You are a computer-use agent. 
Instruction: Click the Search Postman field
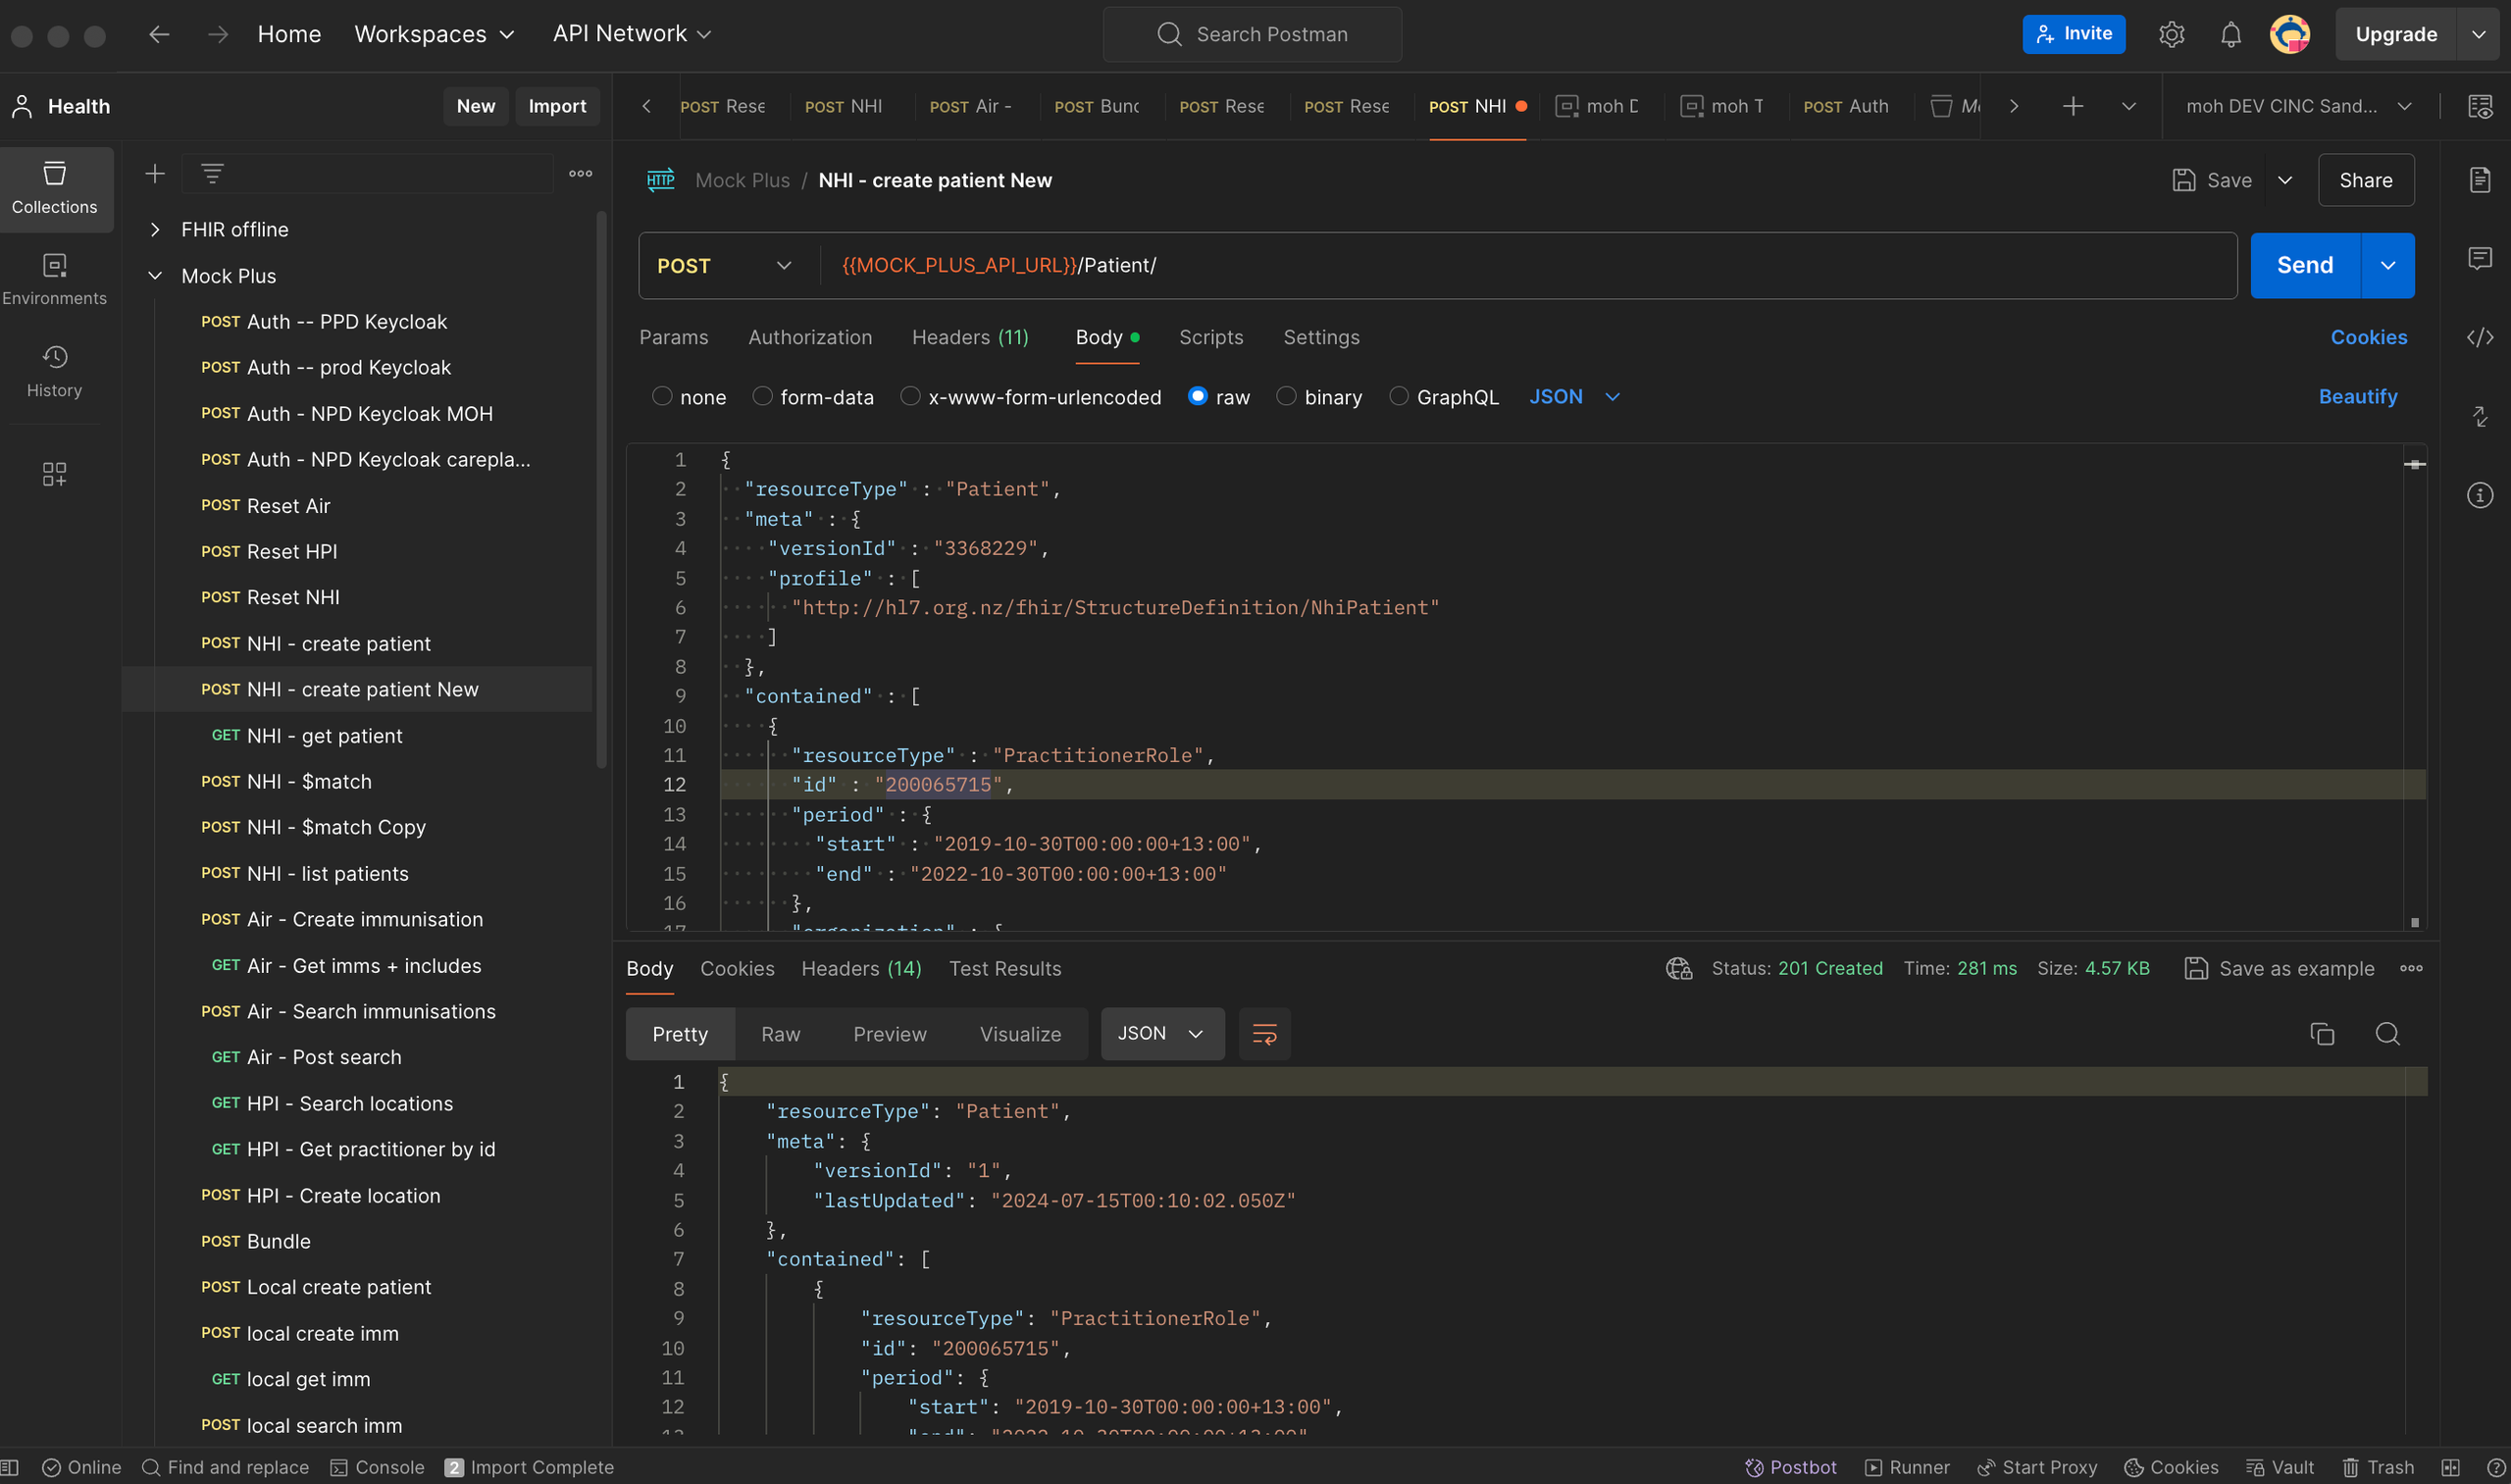1252,34
